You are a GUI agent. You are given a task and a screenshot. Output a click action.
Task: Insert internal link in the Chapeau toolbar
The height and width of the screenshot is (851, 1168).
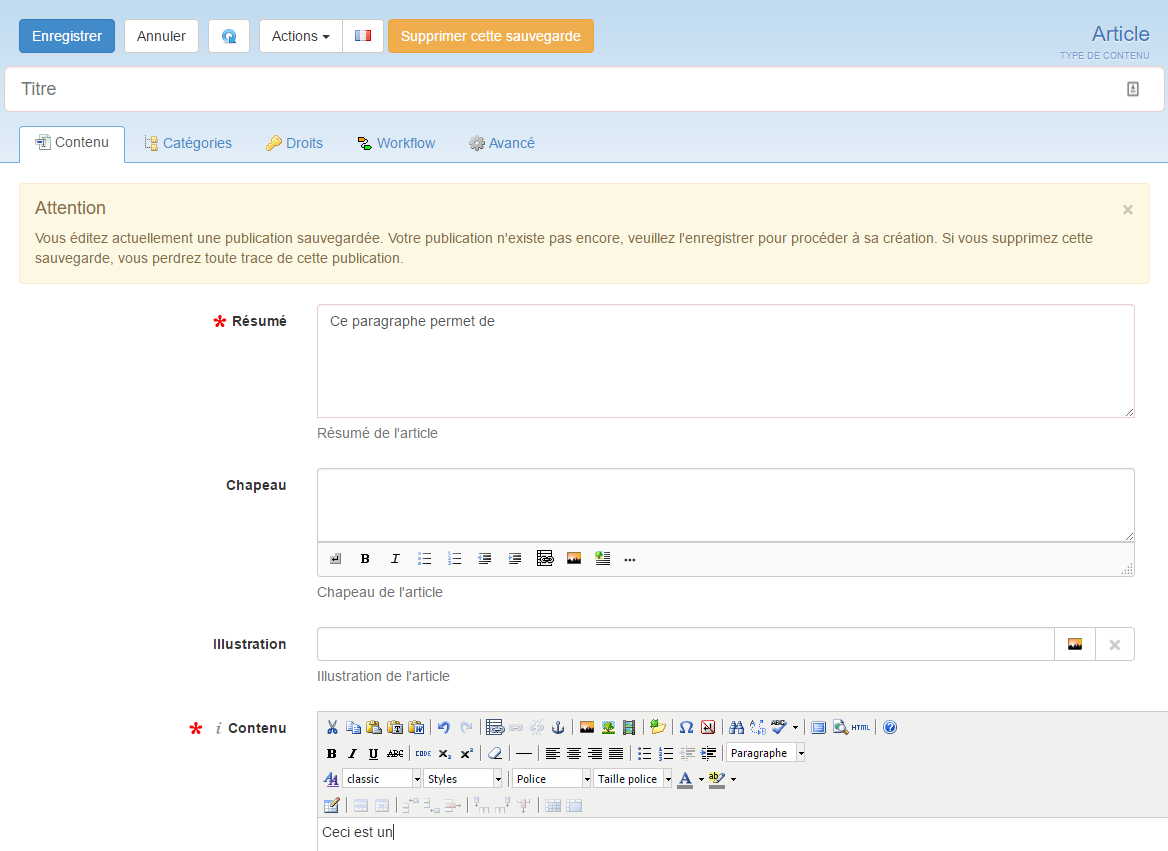pyautogui.click(x=545, y=559)
